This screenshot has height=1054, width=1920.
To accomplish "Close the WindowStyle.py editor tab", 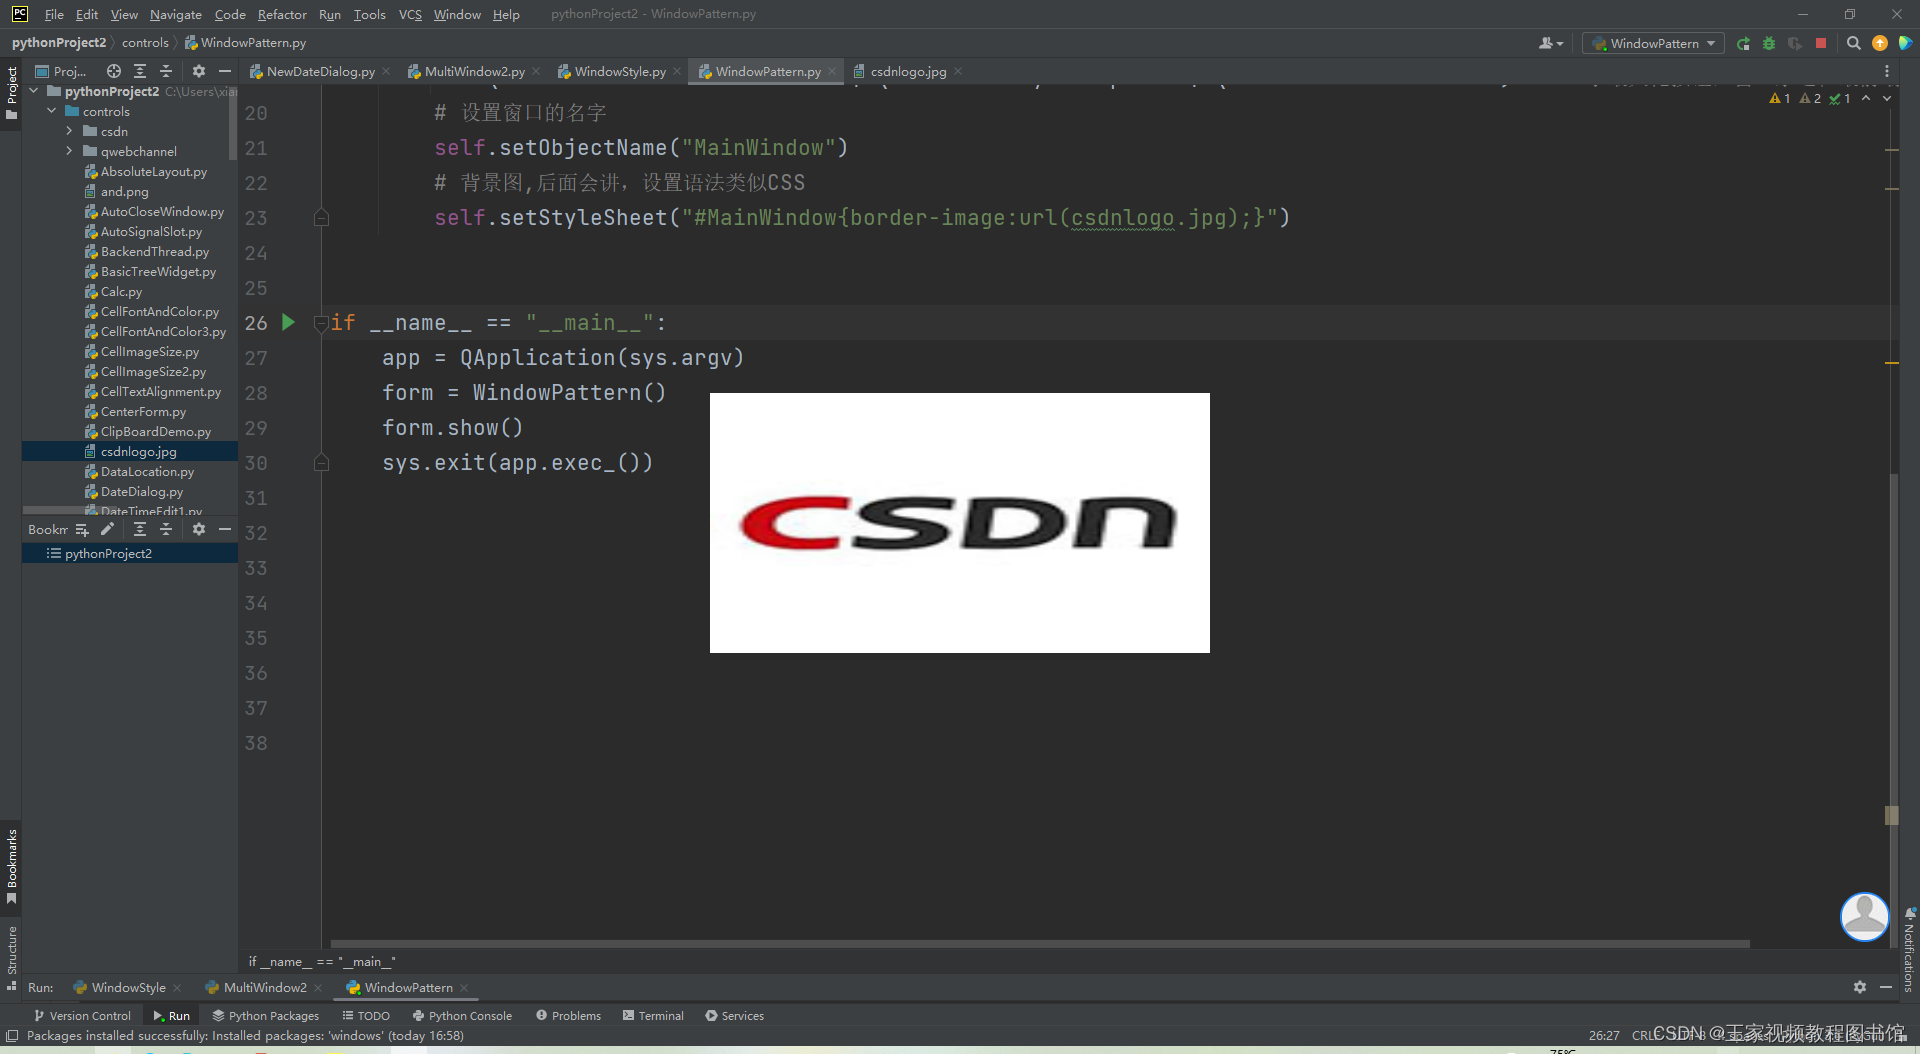I will click(x=677, y=71).
